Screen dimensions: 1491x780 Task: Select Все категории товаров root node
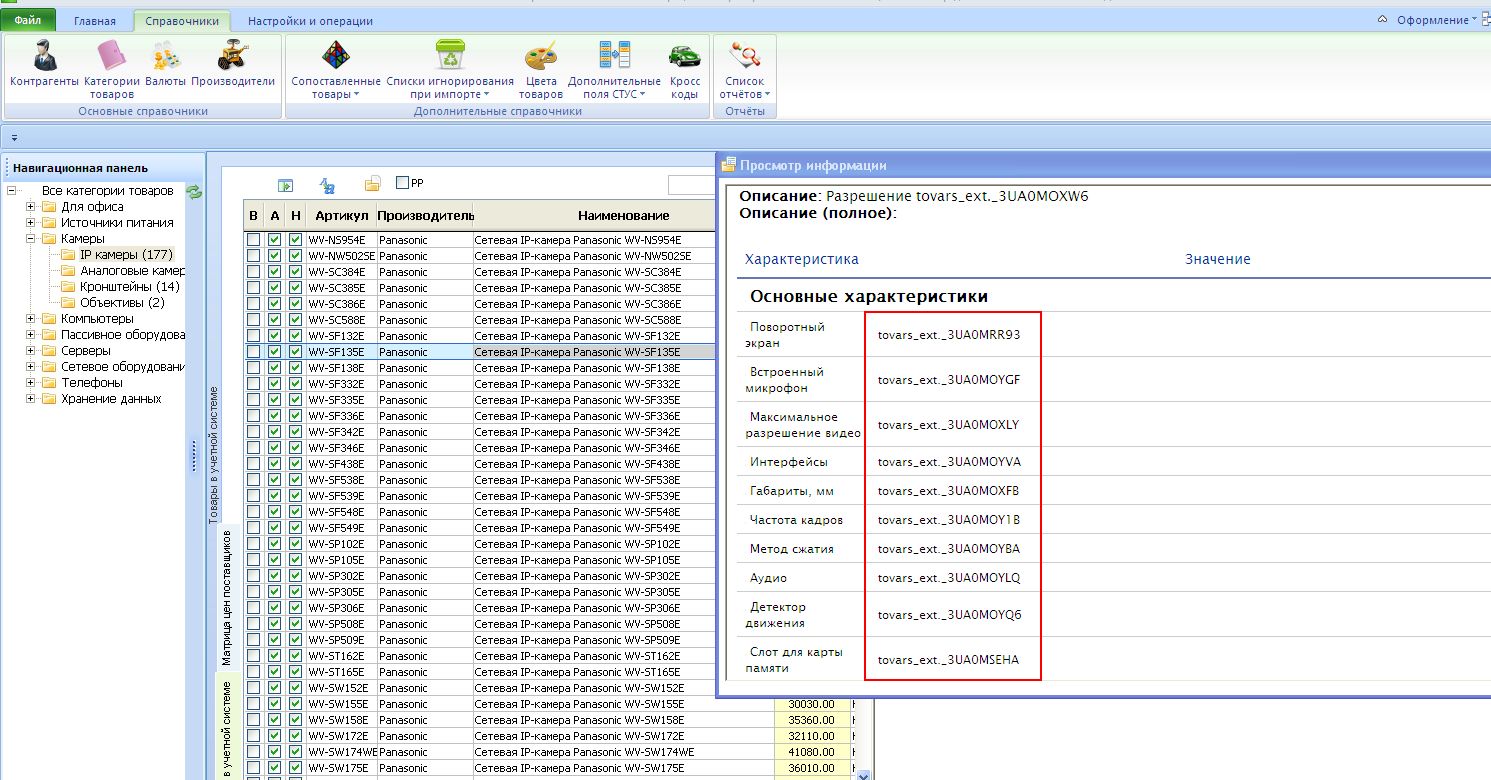pos(107,191)
